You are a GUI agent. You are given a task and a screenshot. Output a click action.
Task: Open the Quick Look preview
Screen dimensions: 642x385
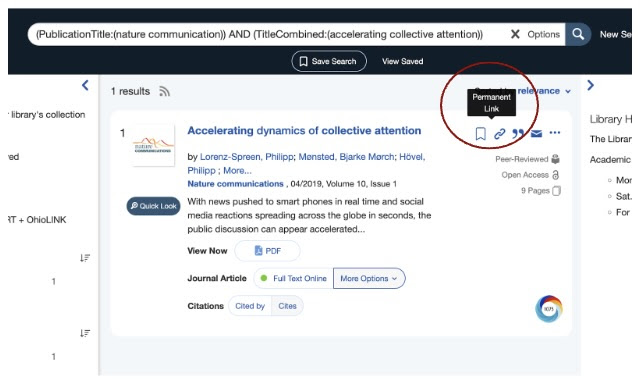tap(154, 206)
